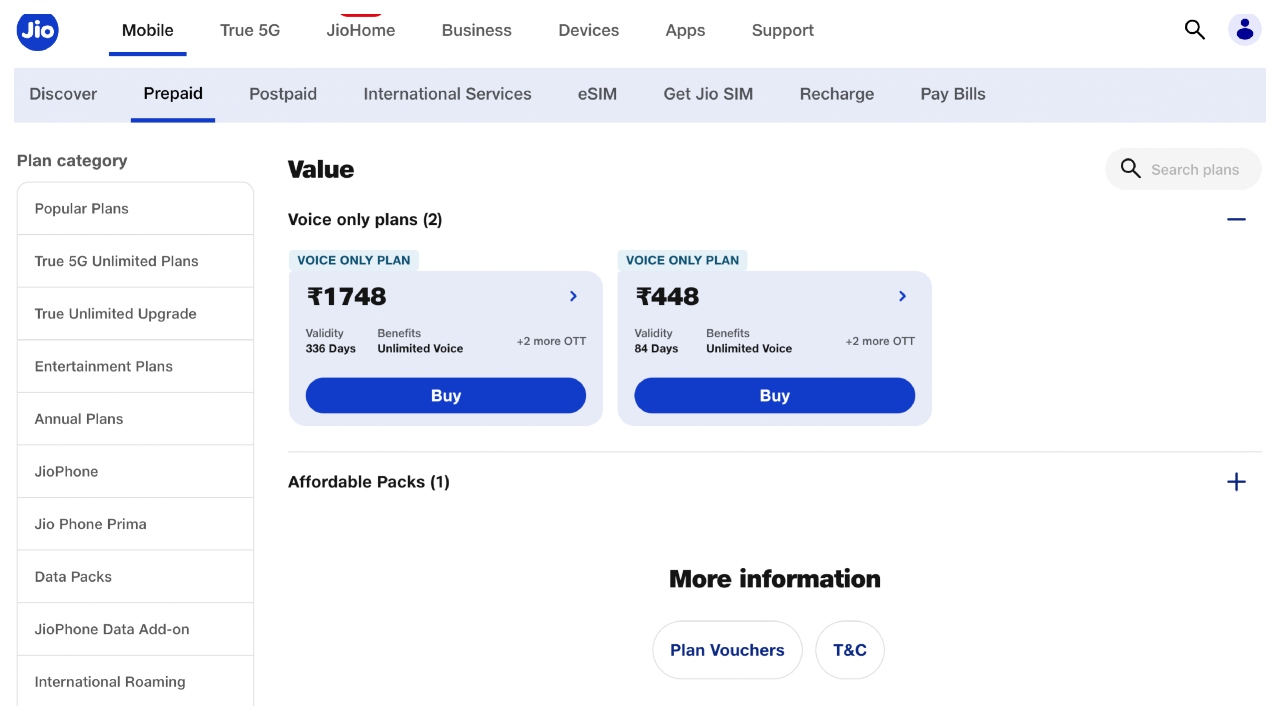
Task: Open the True 5G menu
Action: pyautogui.click(x=250, y=30)
